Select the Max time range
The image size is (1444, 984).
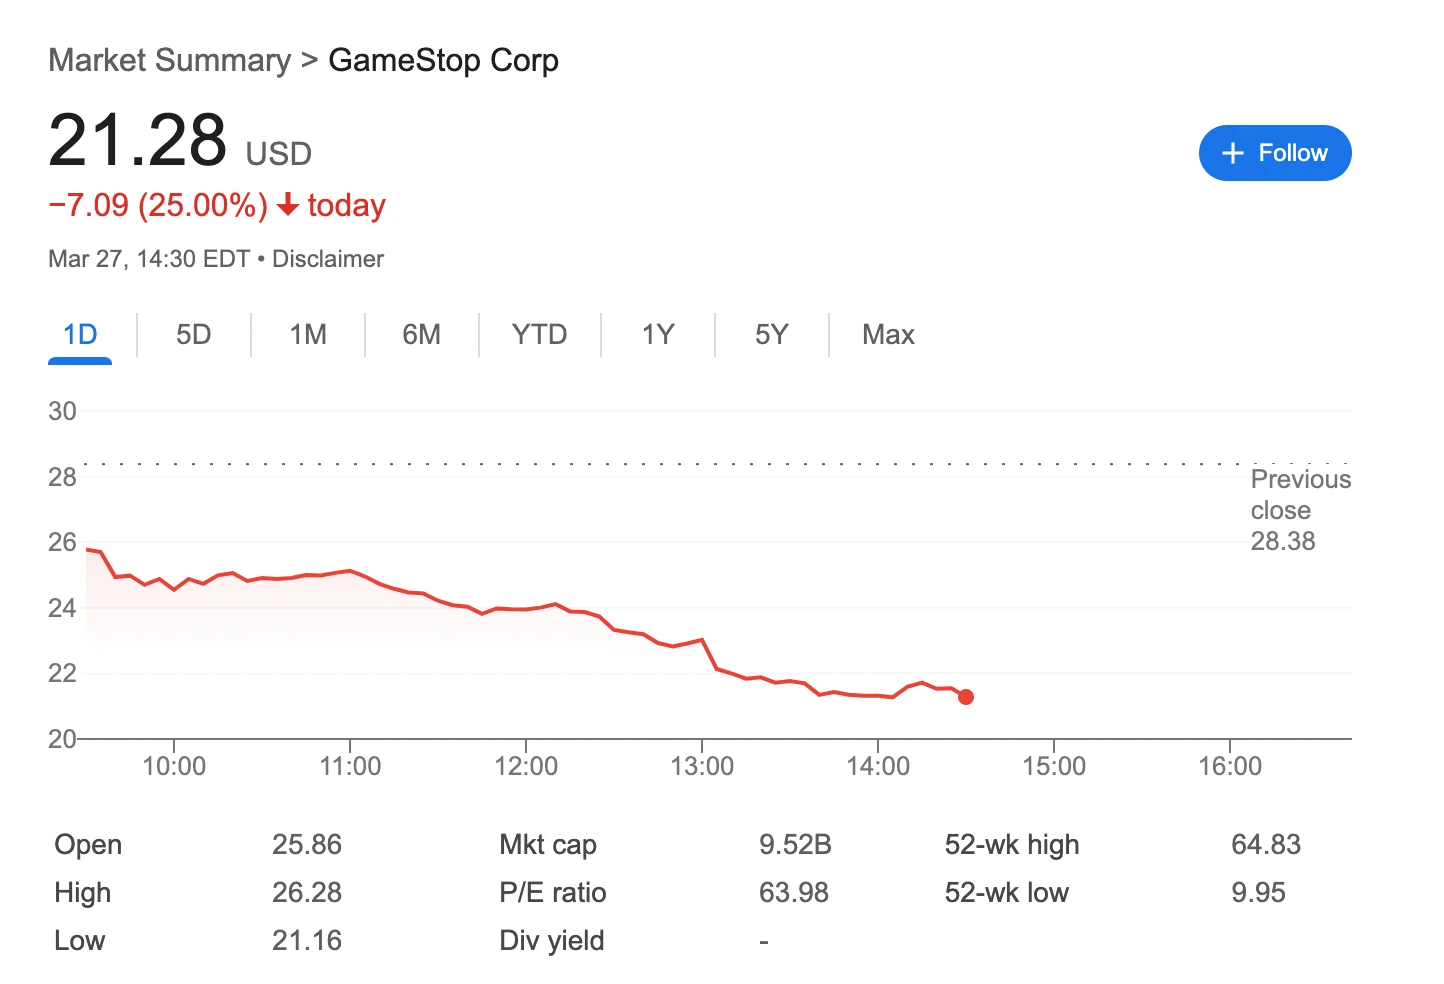[887, 334]
